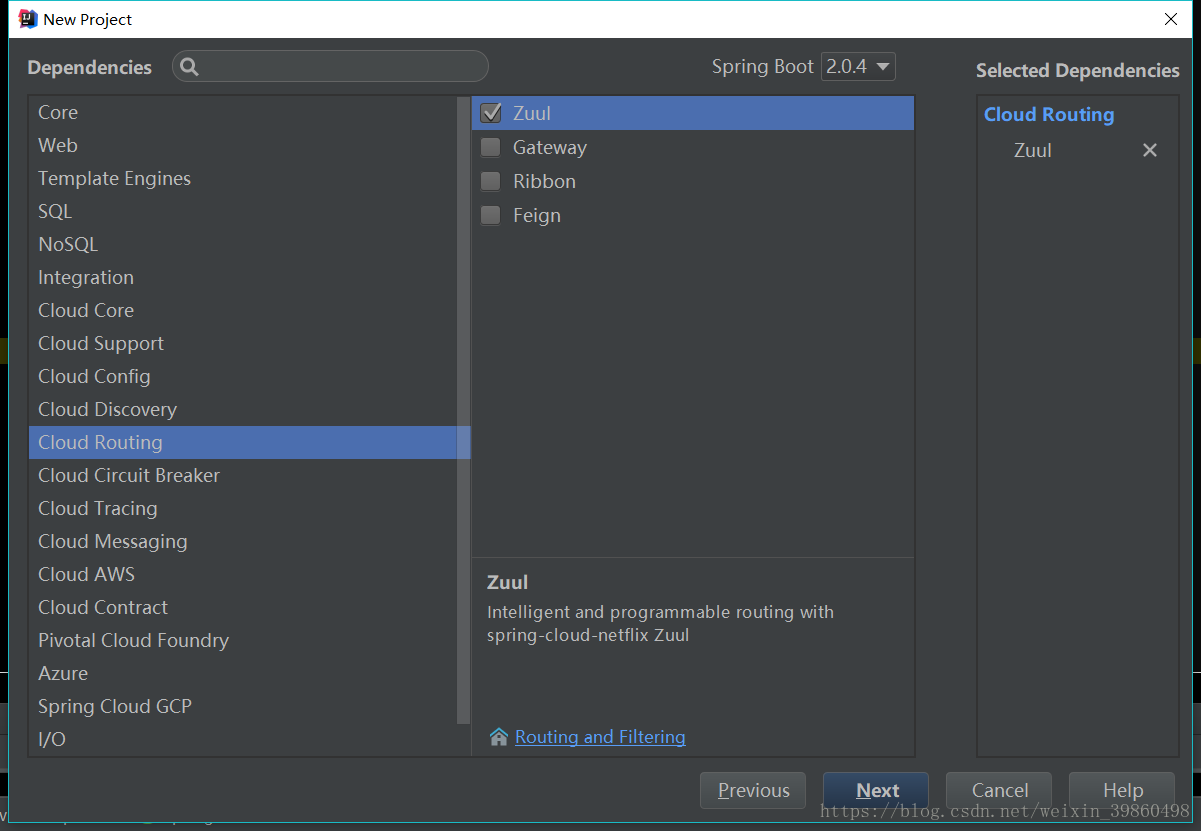Select Cloud Tracing in the list
The image size is (1201, 831).
pyautogui.click(x=243, y=508)
